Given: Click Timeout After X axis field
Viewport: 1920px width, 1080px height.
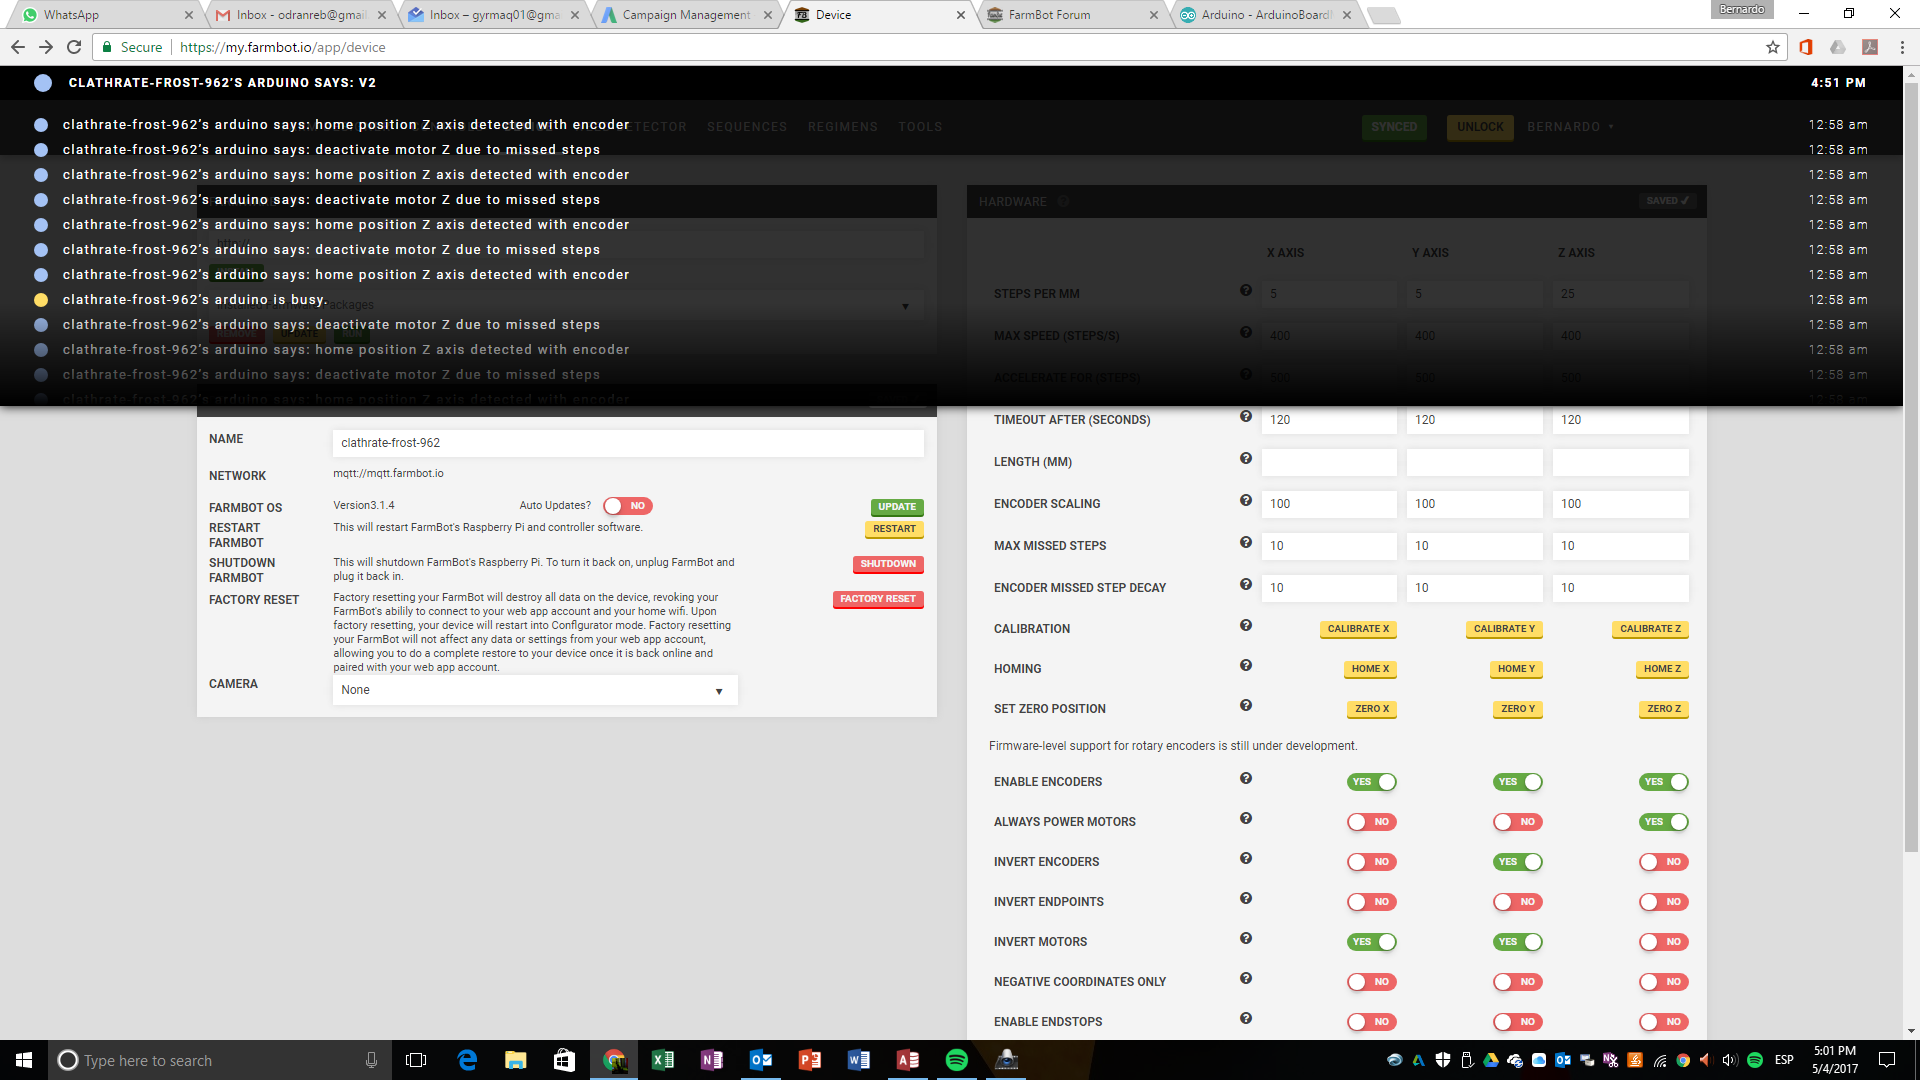Looking at the screenshot, I should pyautogui.click(x=1329, y=420).
